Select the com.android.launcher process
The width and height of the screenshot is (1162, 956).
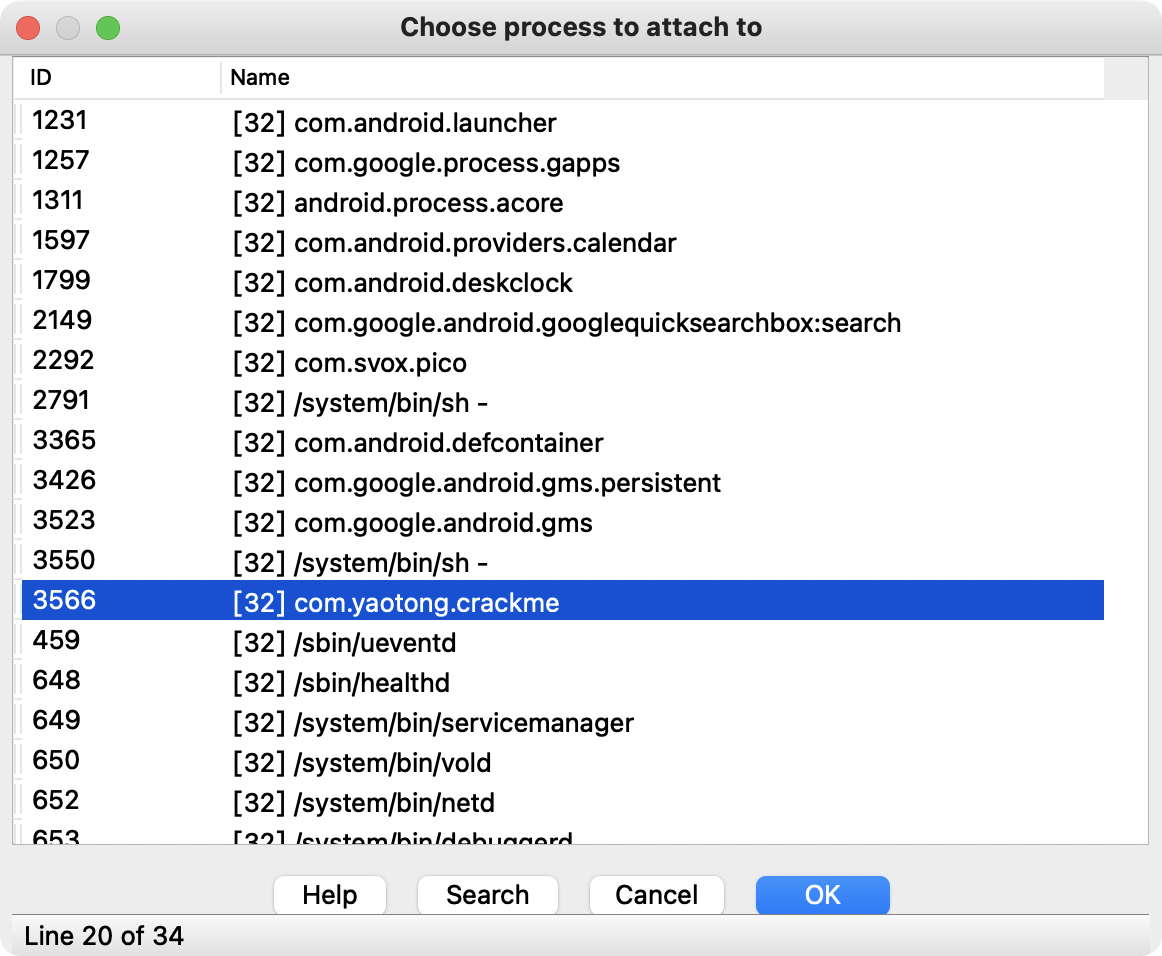[x=425, y=123]
